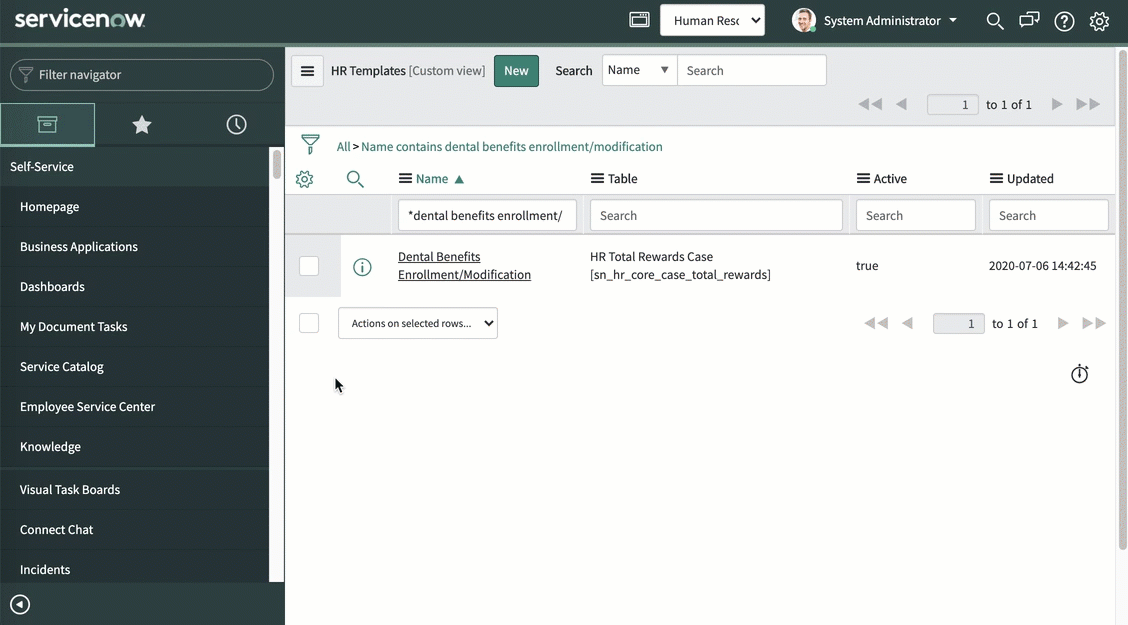Open Connect Chat module
The height and width of the screenshot is (625, 1128).
coord(56,529)
